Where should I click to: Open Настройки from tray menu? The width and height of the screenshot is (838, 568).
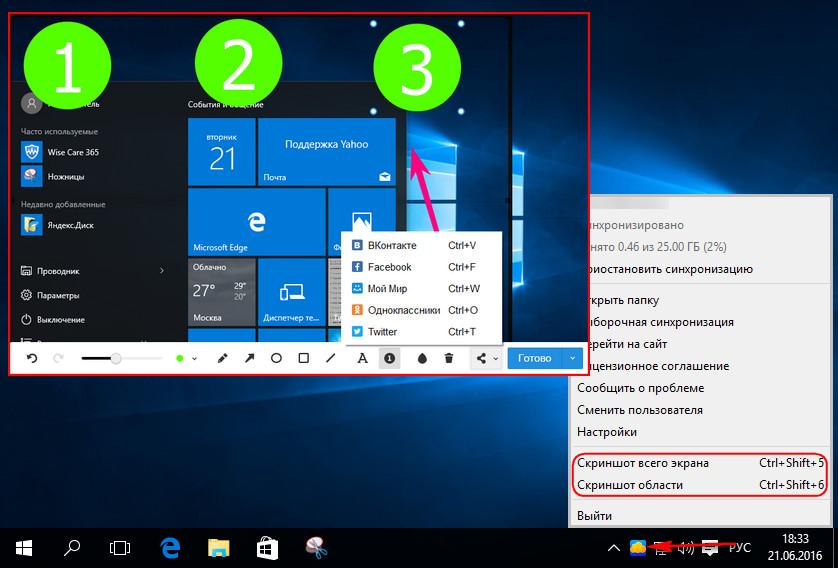[700, 432]
